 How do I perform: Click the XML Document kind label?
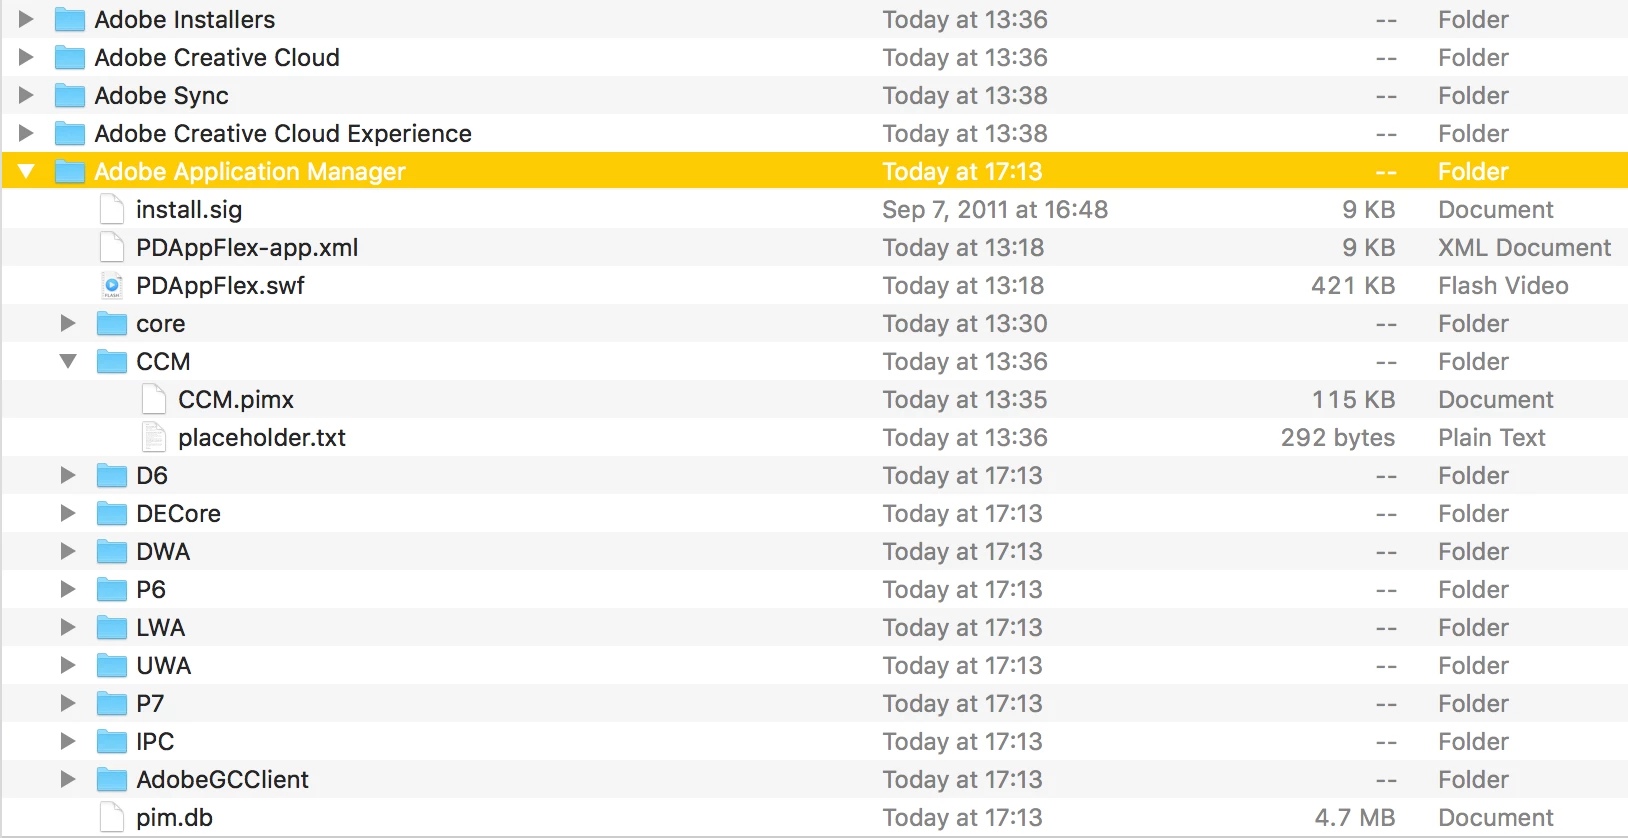click(x=1524, y=248)
